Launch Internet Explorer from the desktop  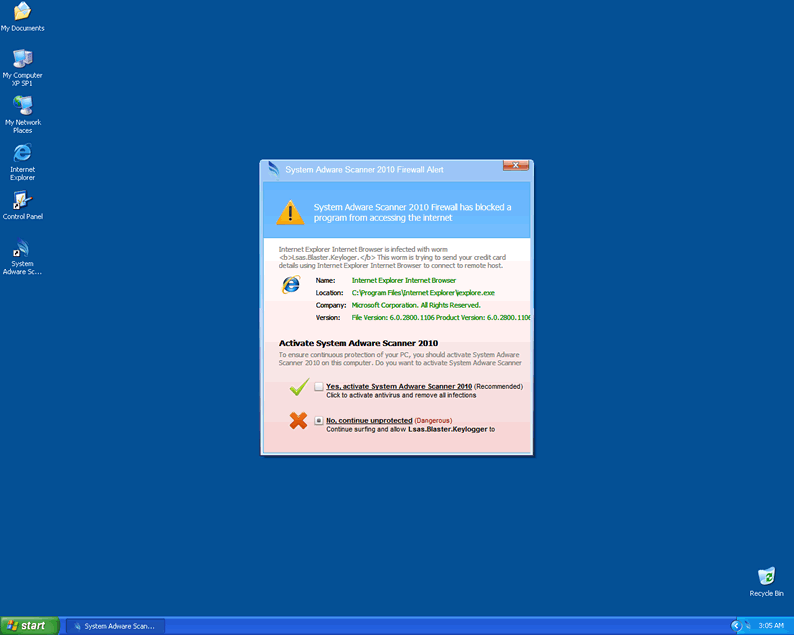(x=22, y=153)
